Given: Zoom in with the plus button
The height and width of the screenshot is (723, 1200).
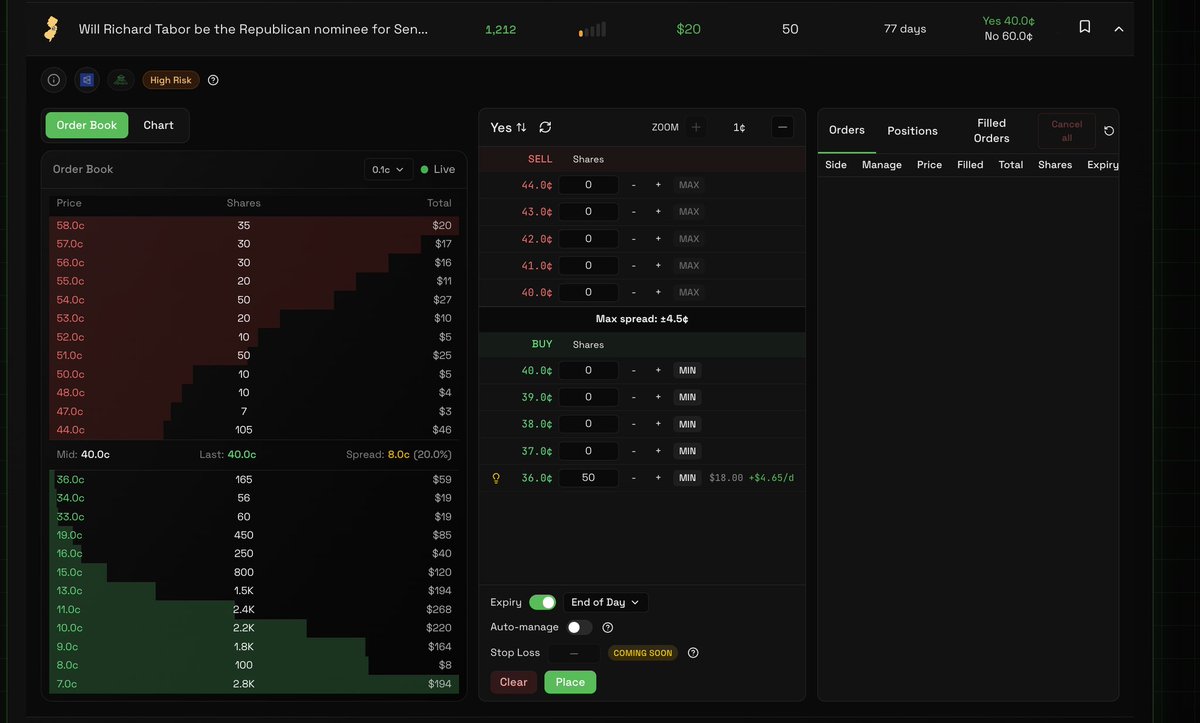Looking at the screenshot, I should 697,127.
